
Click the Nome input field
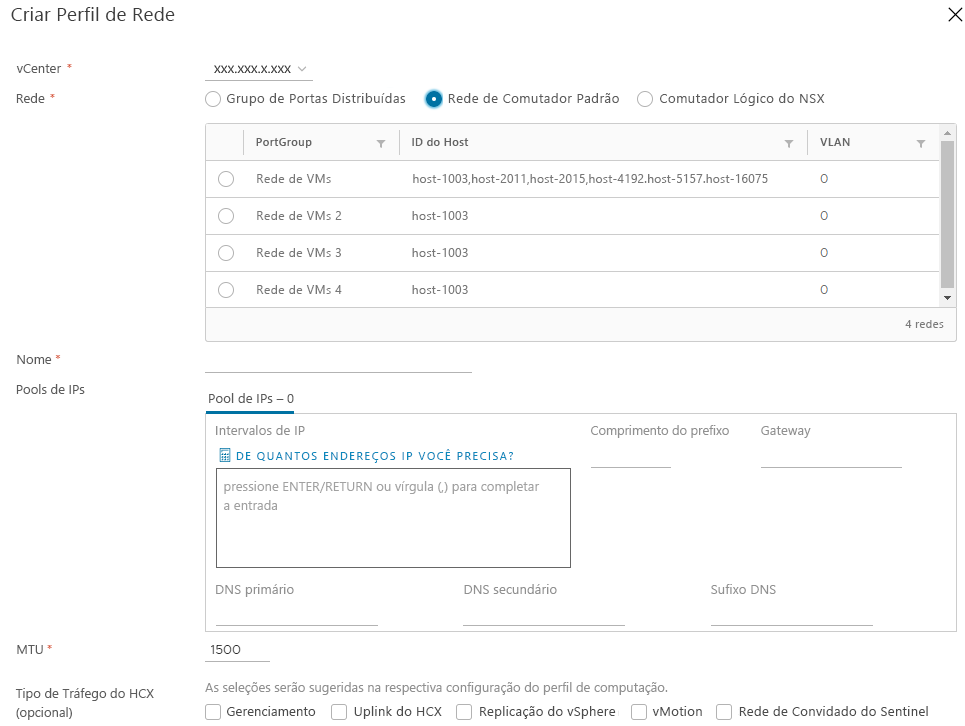tap(338, 363)
